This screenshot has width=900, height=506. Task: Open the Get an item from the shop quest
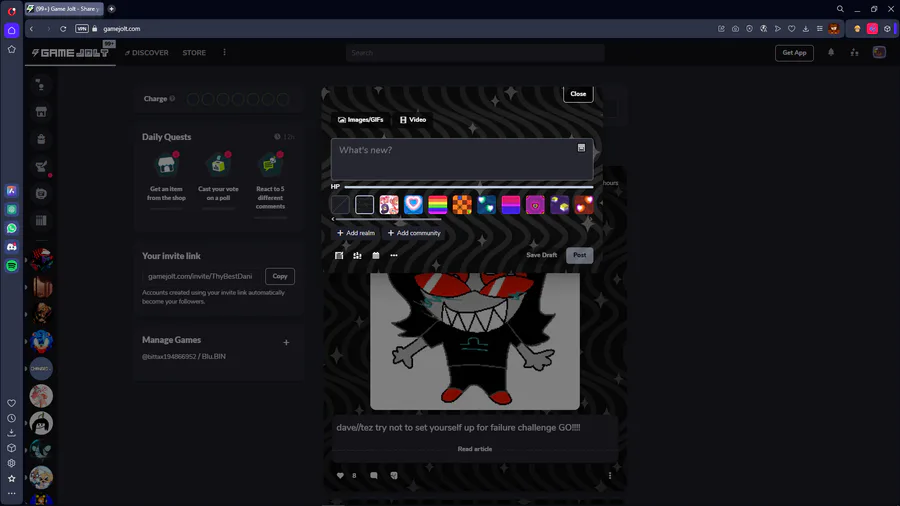click(166, 177)
